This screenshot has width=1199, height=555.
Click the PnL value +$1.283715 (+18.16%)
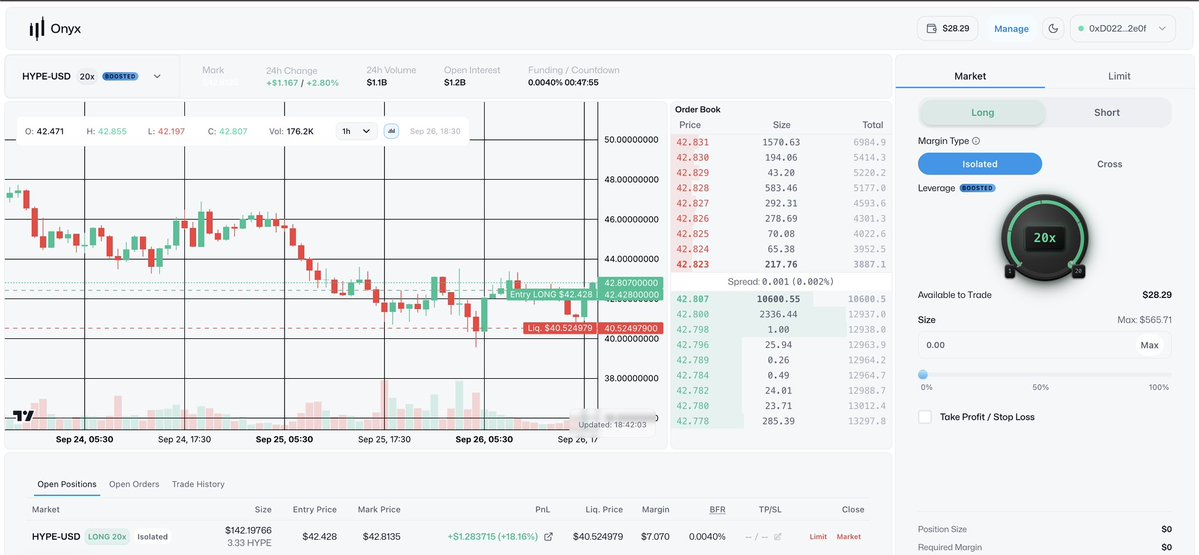coord(492,537)
